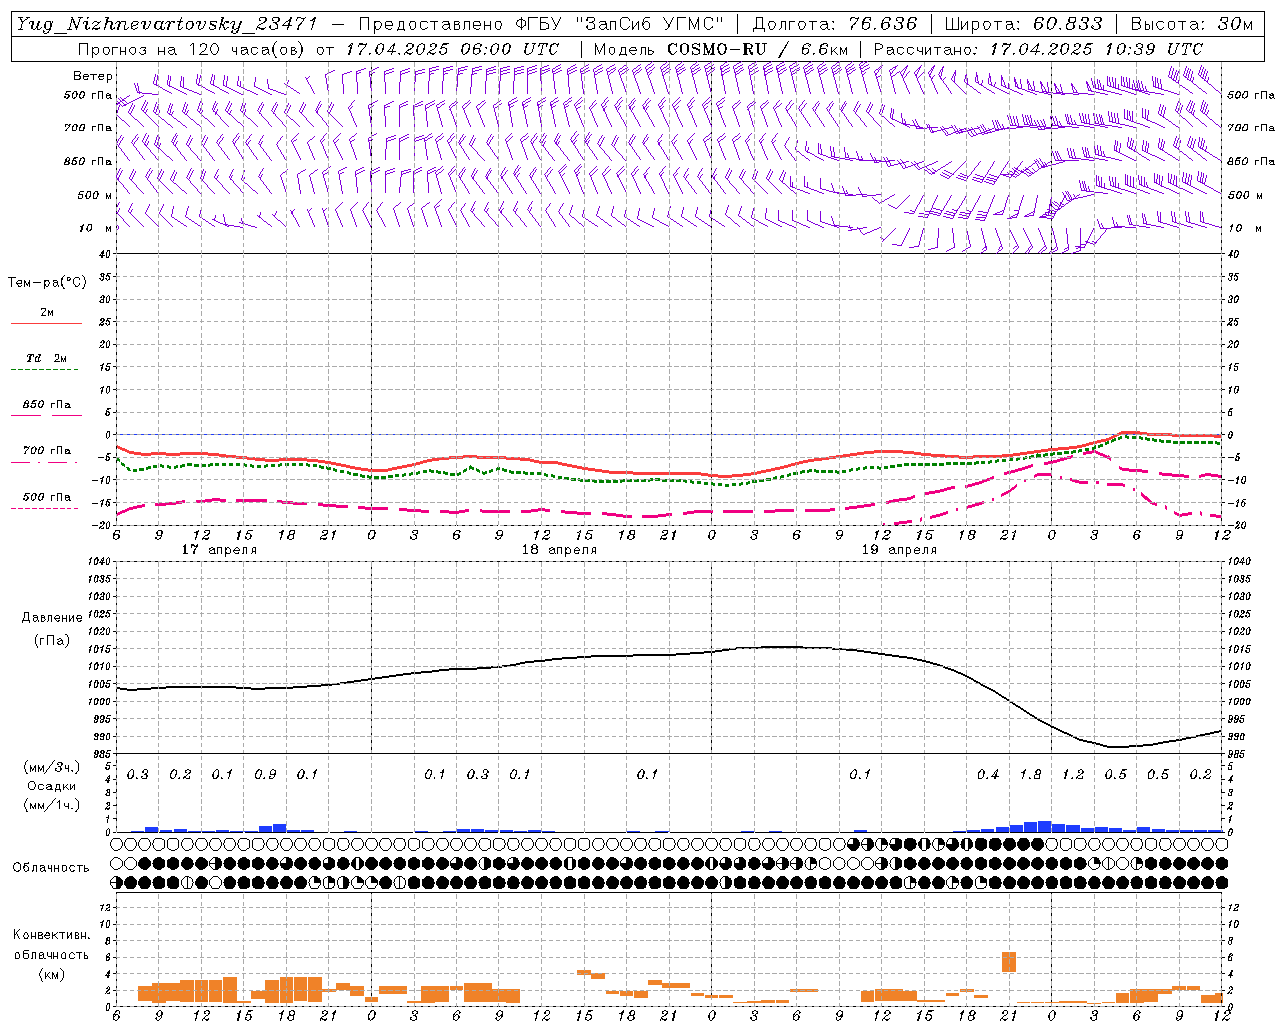This screenshot has height=1024, width=1280.
Task: Select the '2м' temperature legend entry
Action: click(x=47, y=313)
